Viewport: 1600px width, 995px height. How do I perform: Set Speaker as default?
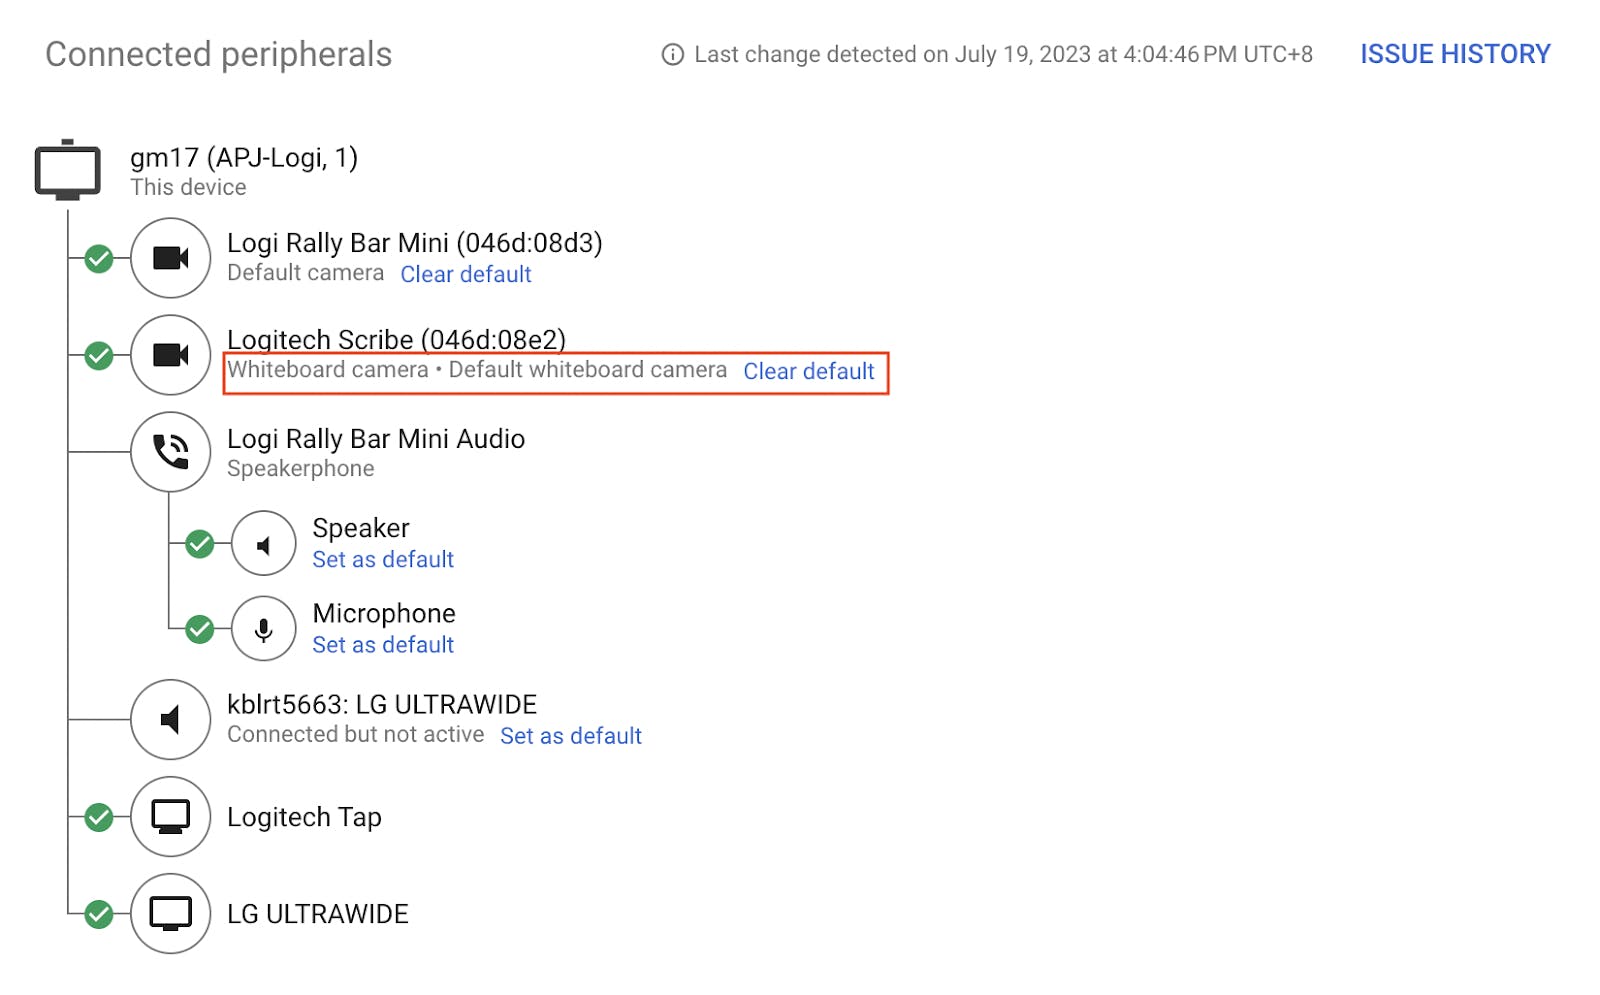[x=383, y=559]
